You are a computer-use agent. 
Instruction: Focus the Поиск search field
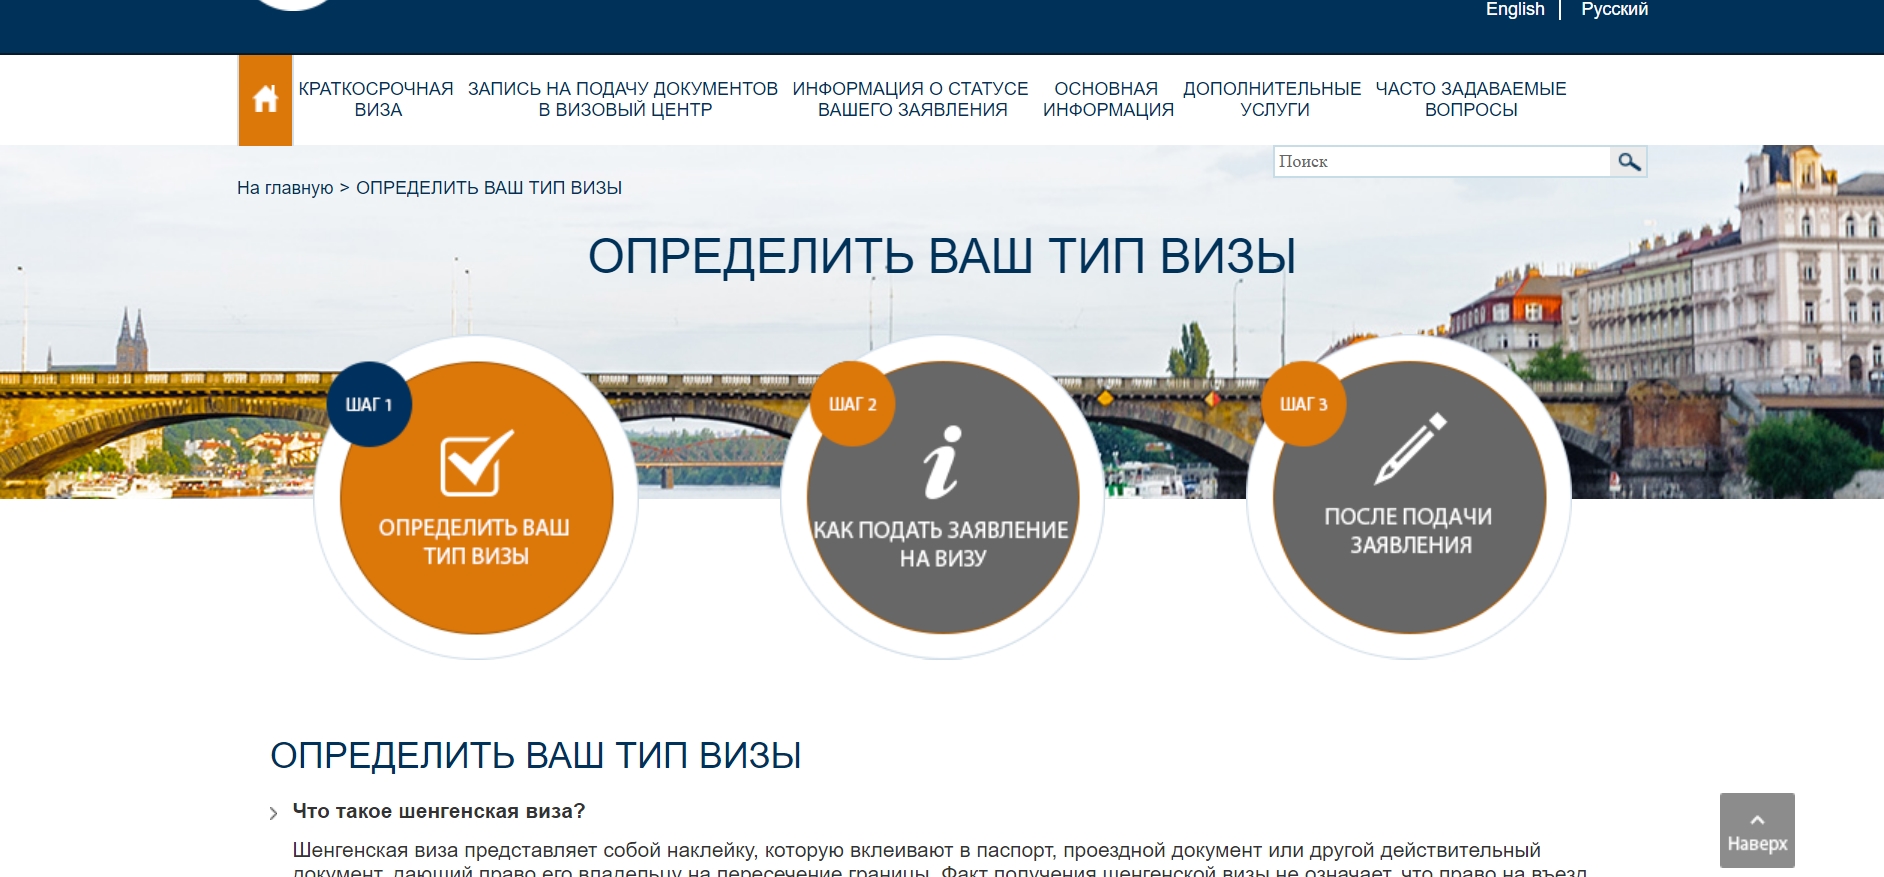tap(1440, 162)
